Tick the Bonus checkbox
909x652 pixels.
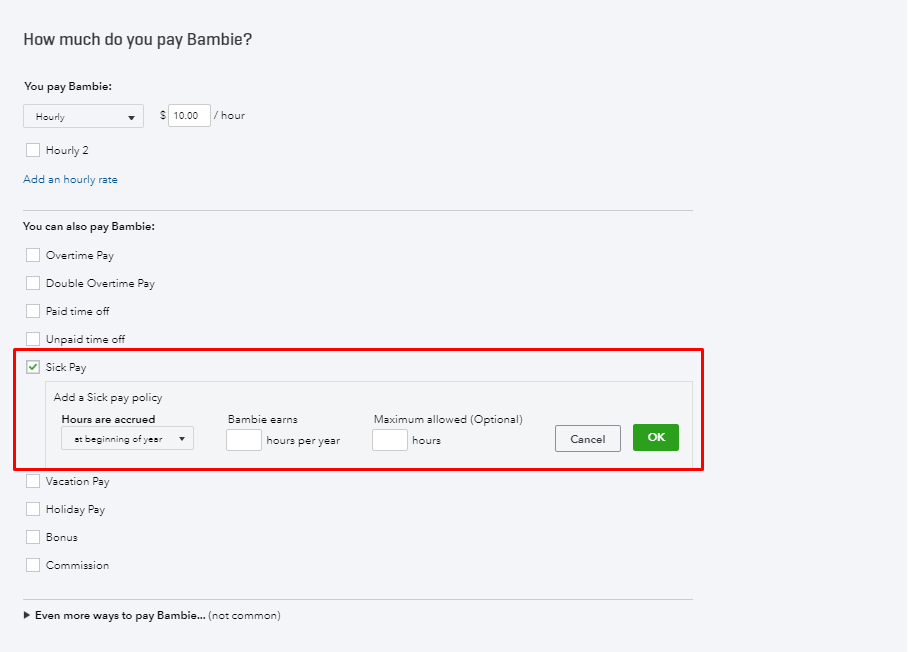[x=33, y=537]
